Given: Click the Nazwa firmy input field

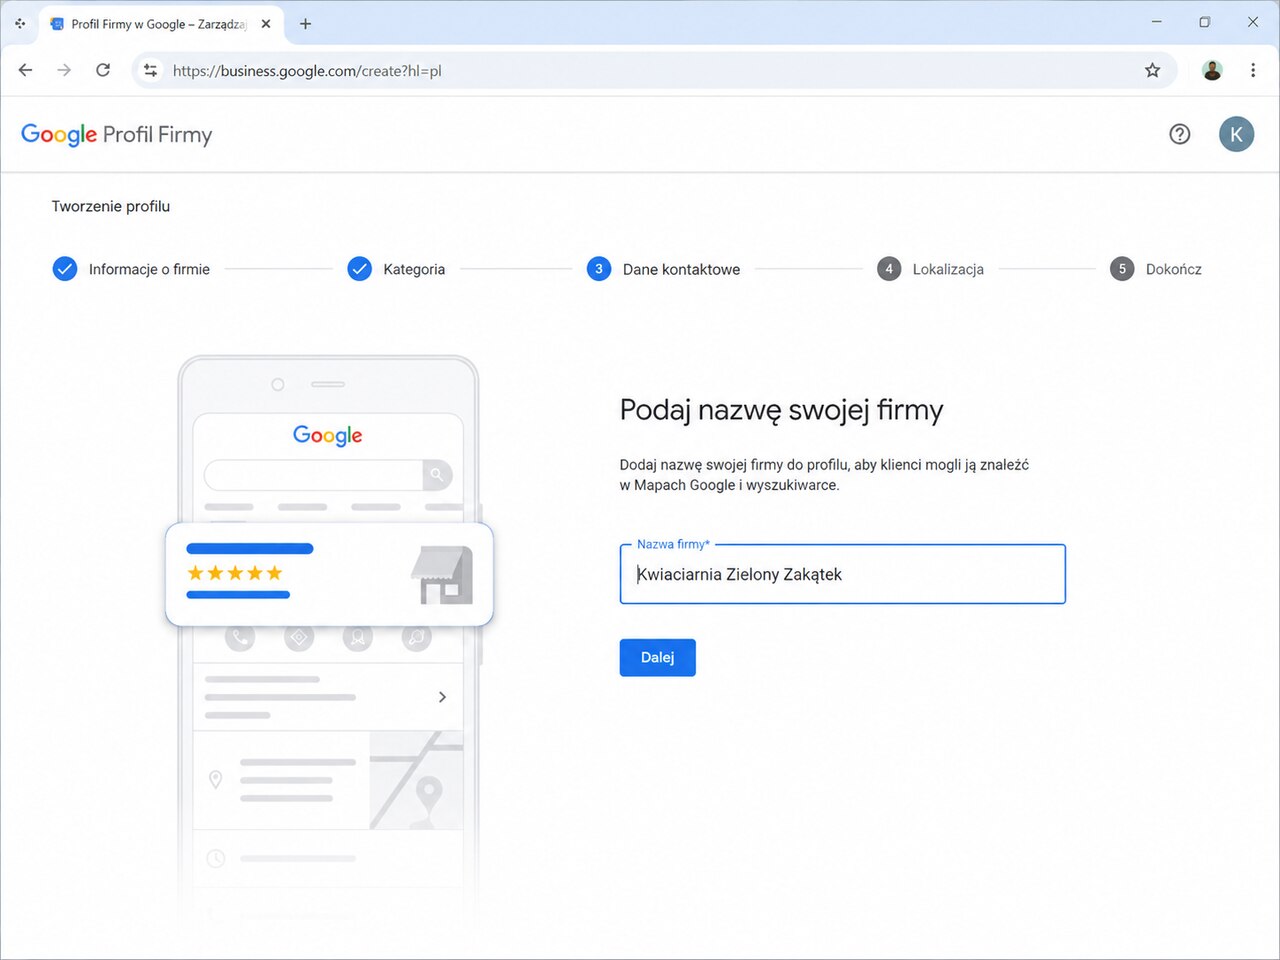Looking at the screenshot, I should point(843,574).
